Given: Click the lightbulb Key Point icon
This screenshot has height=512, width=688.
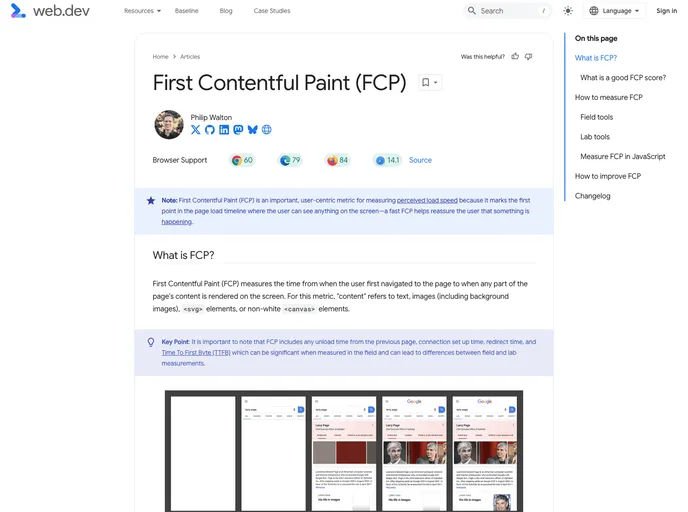Looking at the screenshot, I should tap(151, 342).
